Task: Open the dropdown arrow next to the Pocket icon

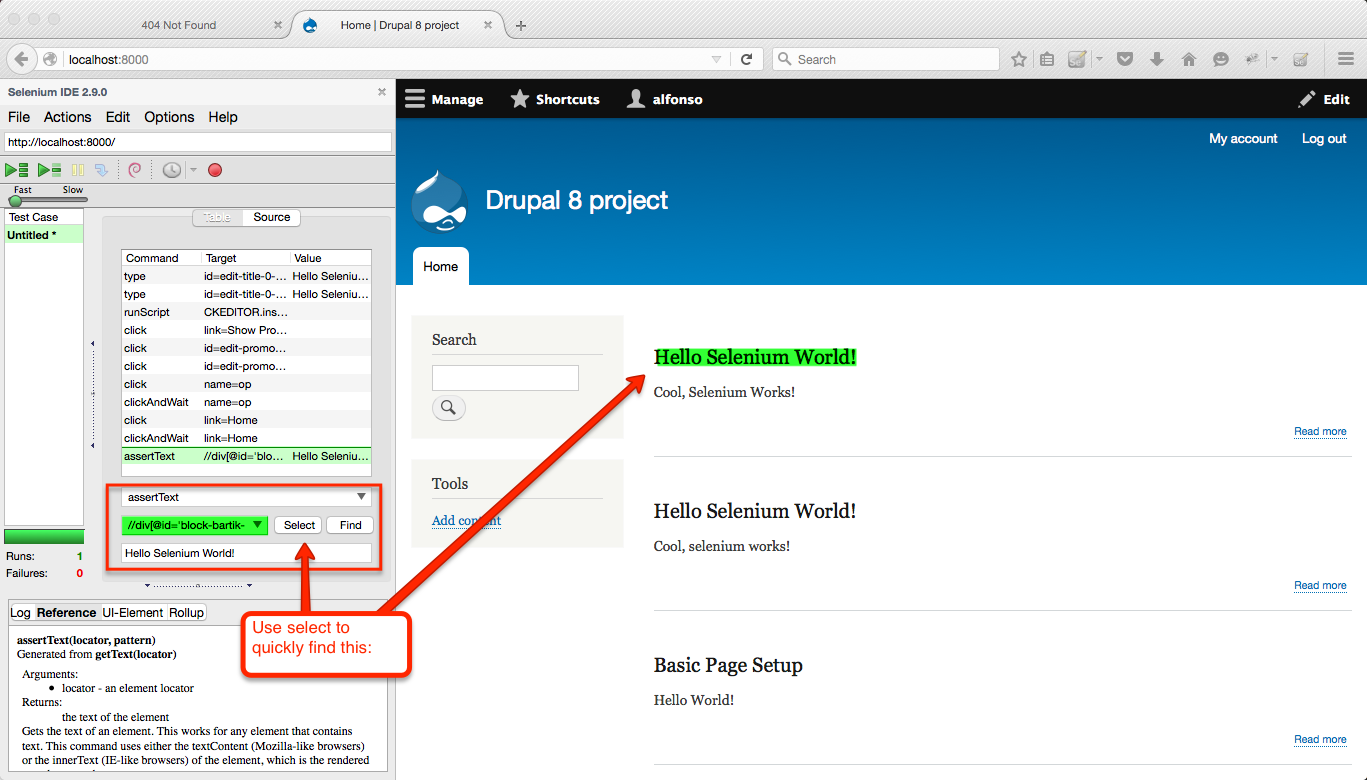Action: coord(1099,59)
